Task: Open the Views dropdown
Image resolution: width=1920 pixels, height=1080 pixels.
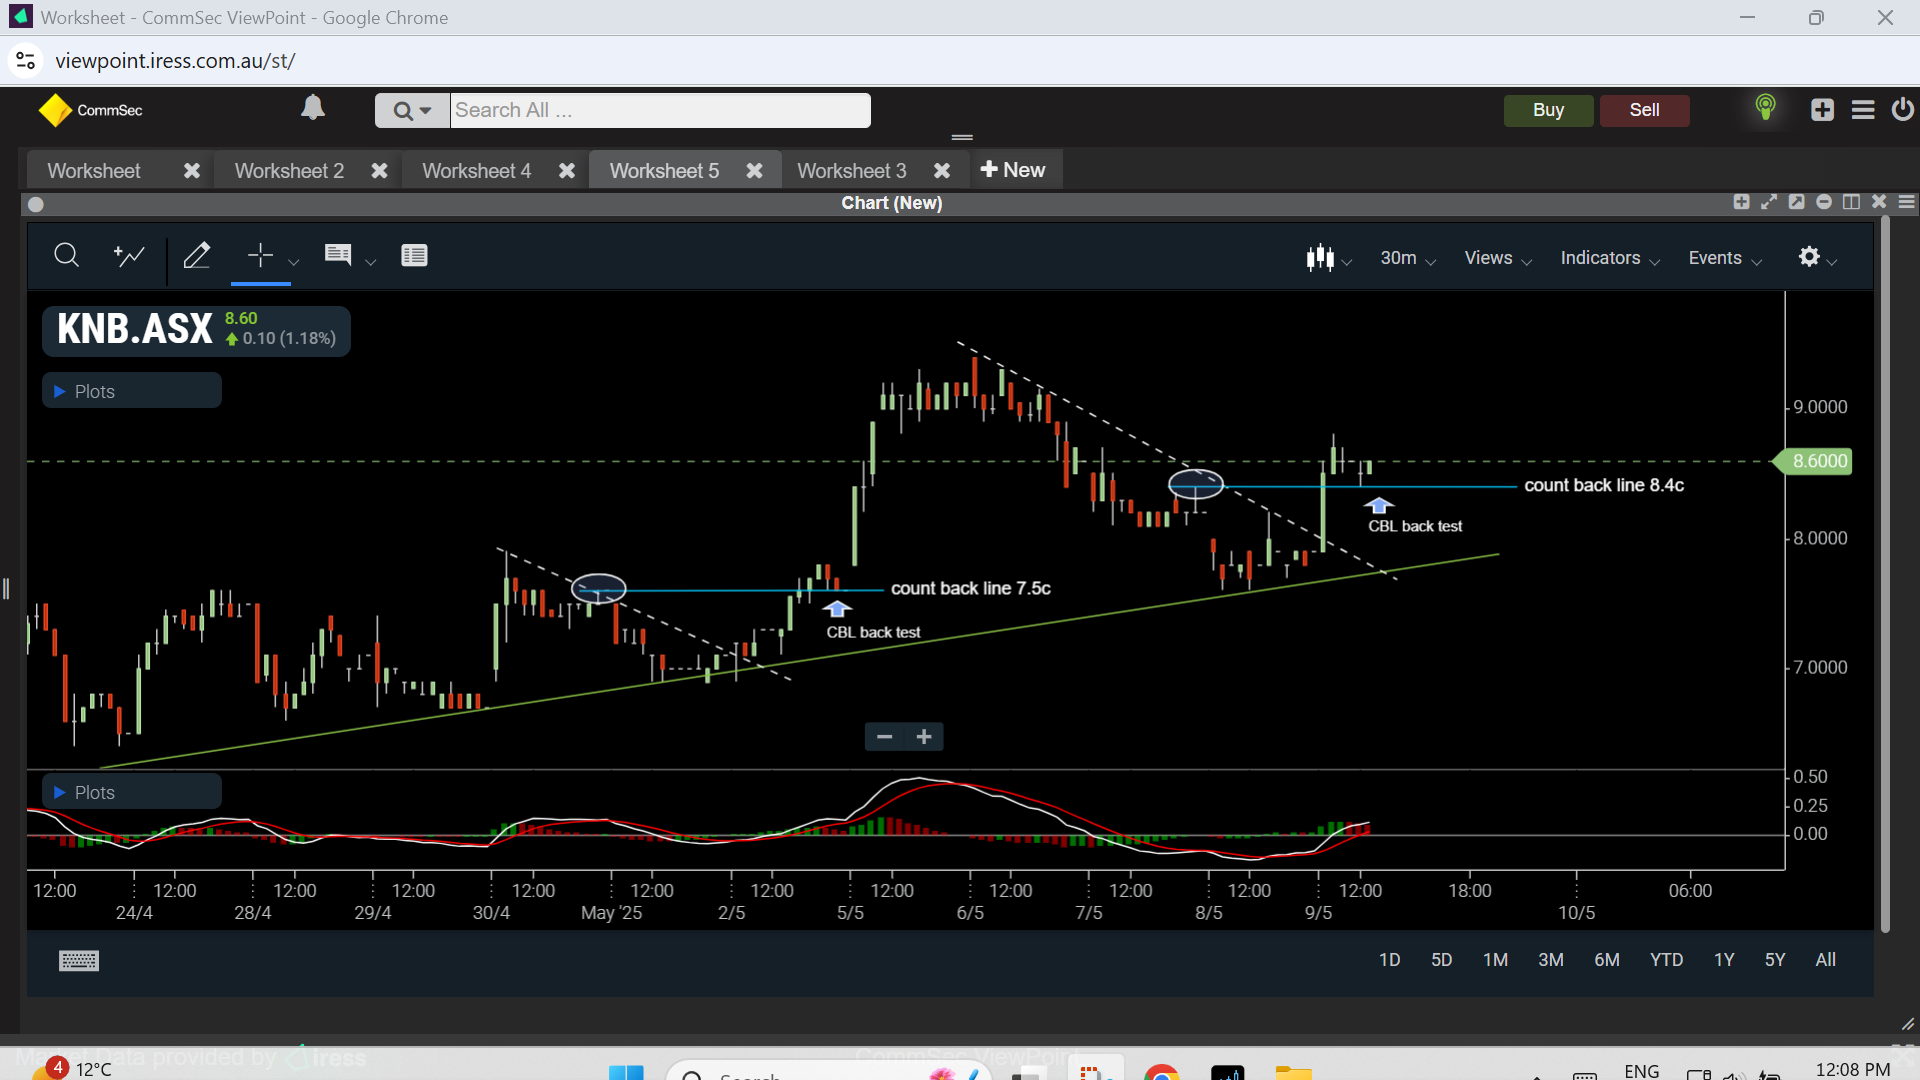Action: [x=1498, y=258]
